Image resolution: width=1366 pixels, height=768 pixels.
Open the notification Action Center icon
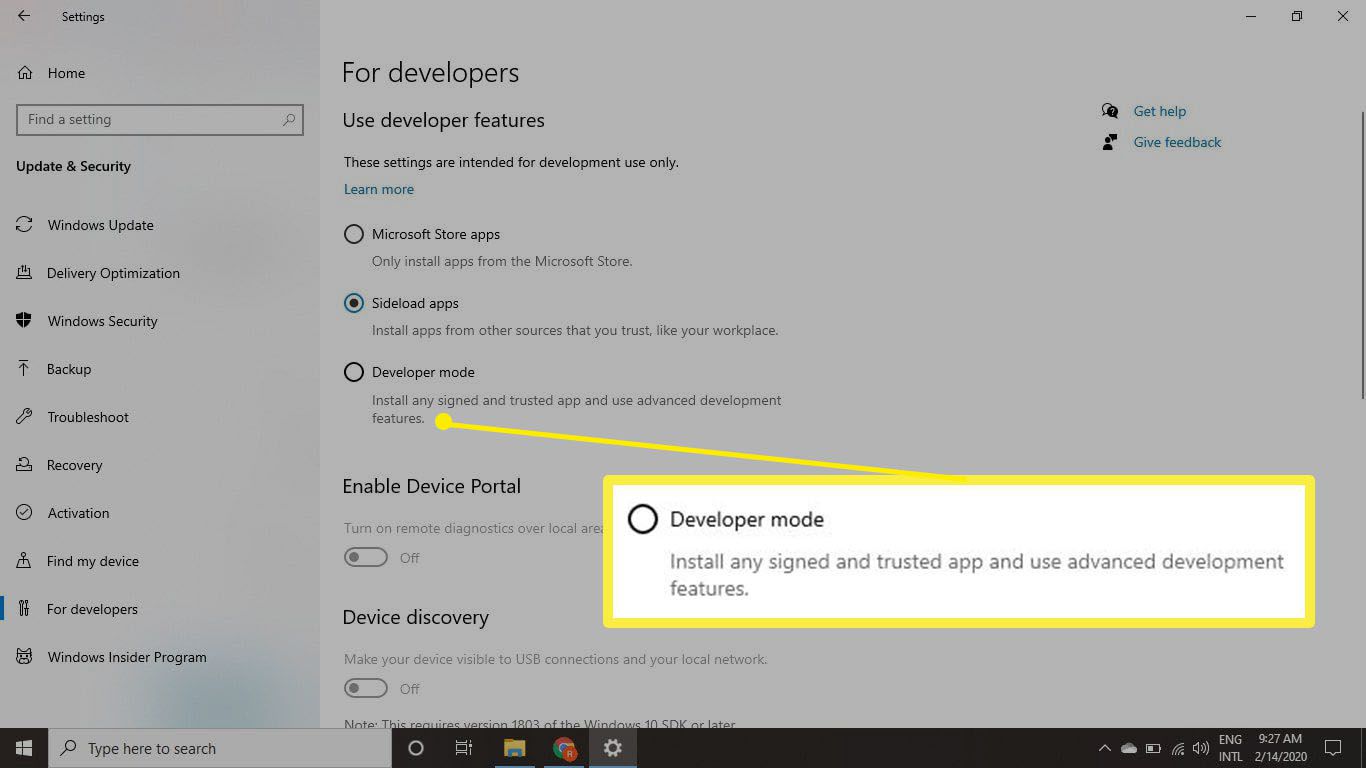tap(1333, 748)
